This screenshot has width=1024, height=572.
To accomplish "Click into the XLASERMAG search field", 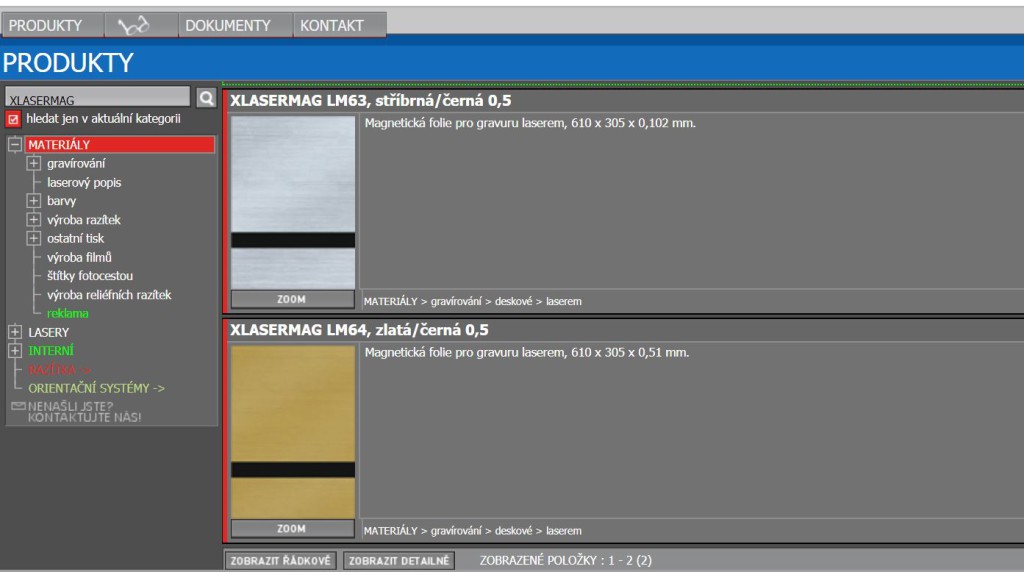I will coord(96,98).
